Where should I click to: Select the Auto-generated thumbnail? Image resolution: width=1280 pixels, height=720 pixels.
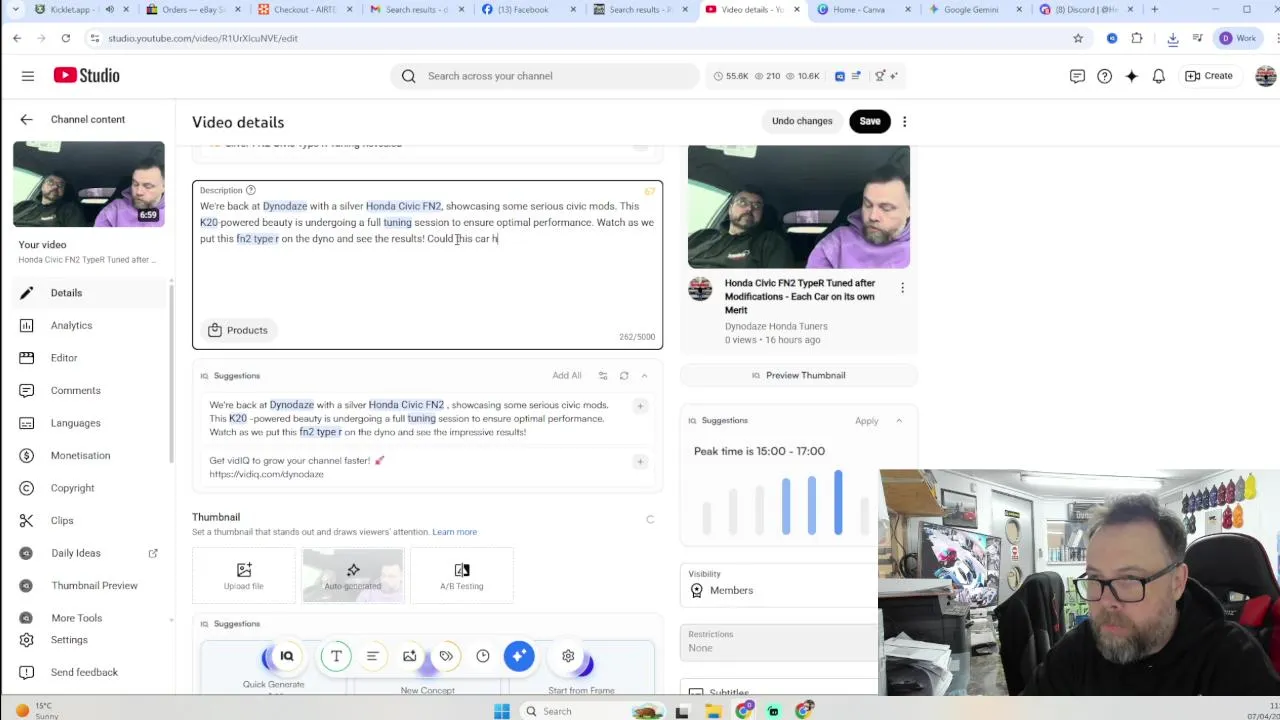tap(352, 576)
